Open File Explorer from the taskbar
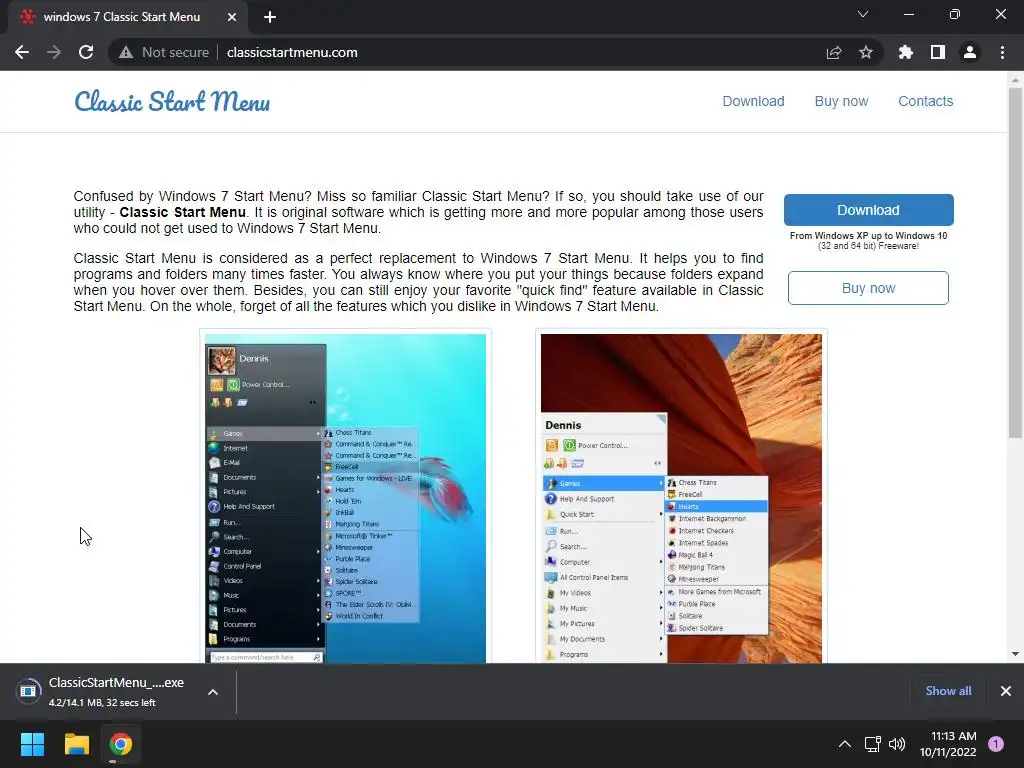 click(76, 744)
